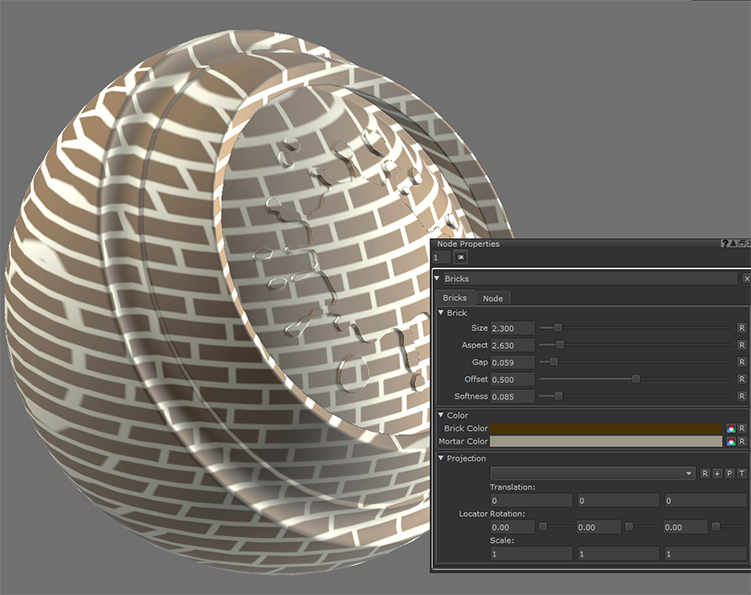Collapse the Brick parameter group
The image size is (751, 595).
click(x=441, y=313)
